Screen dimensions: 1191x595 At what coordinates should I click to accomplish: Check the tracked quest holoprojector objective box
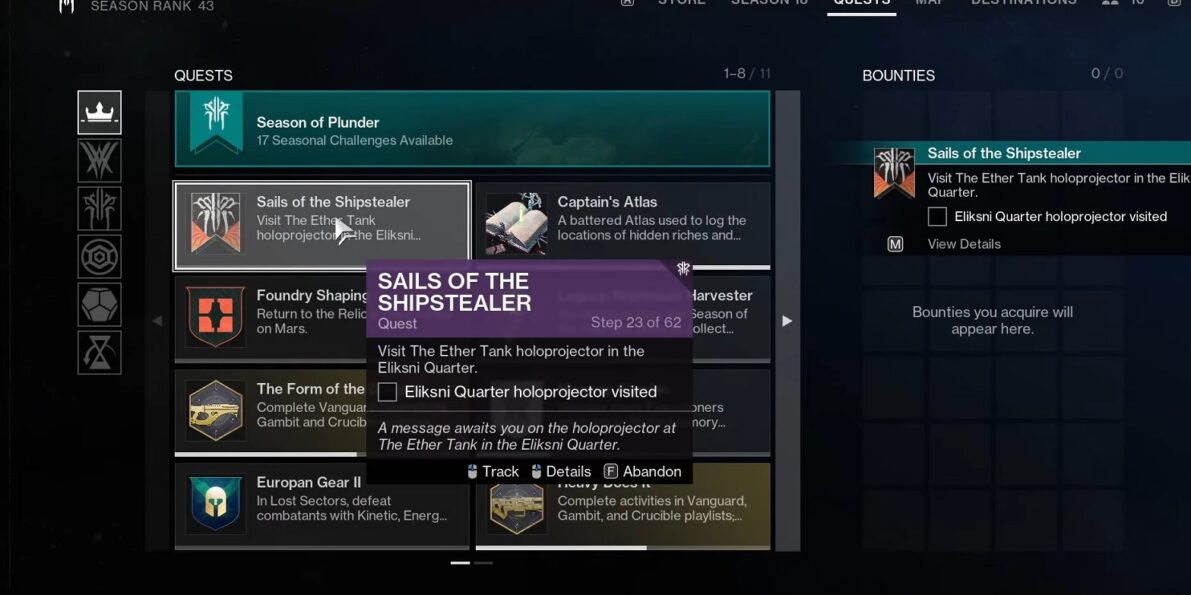(x=937, y=217)
